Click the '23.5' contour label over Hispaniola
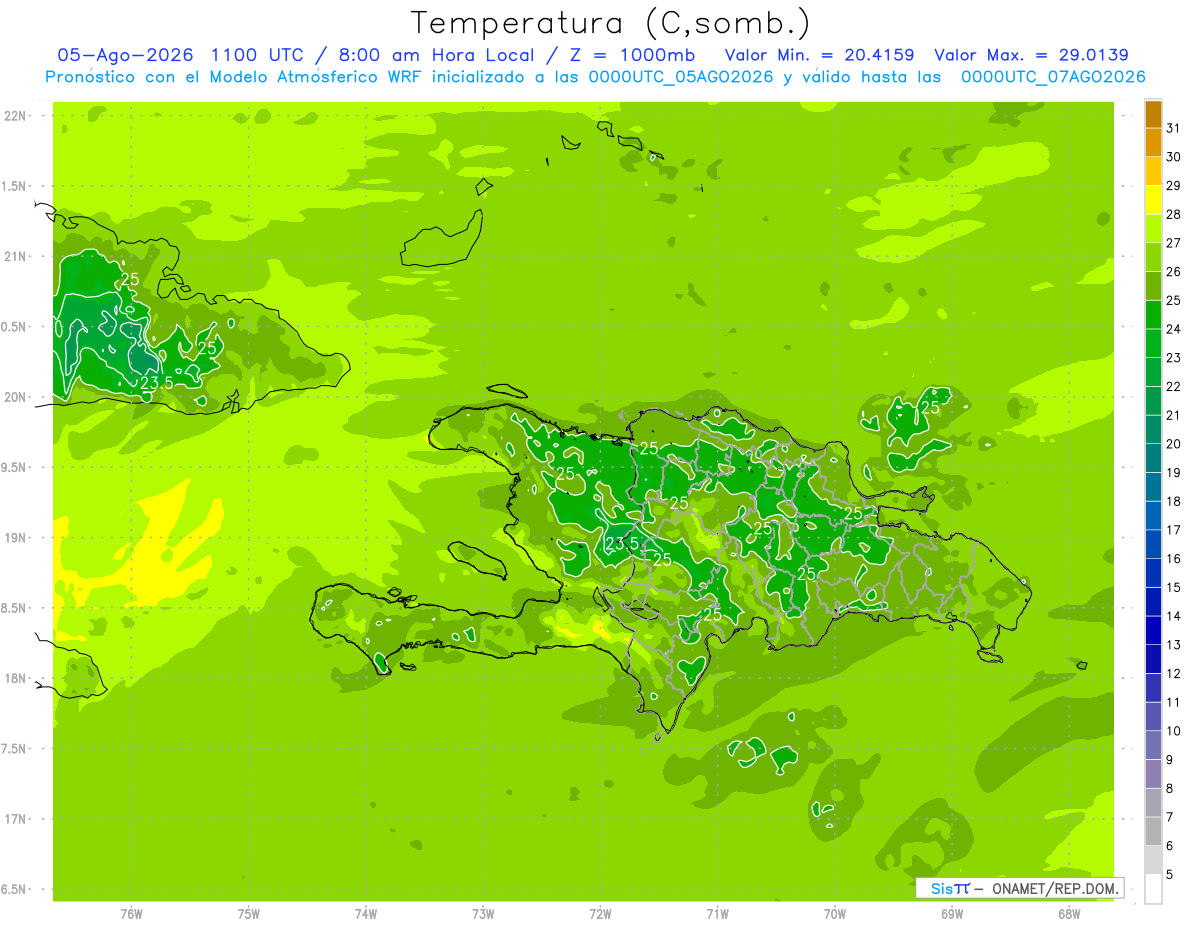This screenshot has height=927, width=1200. click(622, 543)
